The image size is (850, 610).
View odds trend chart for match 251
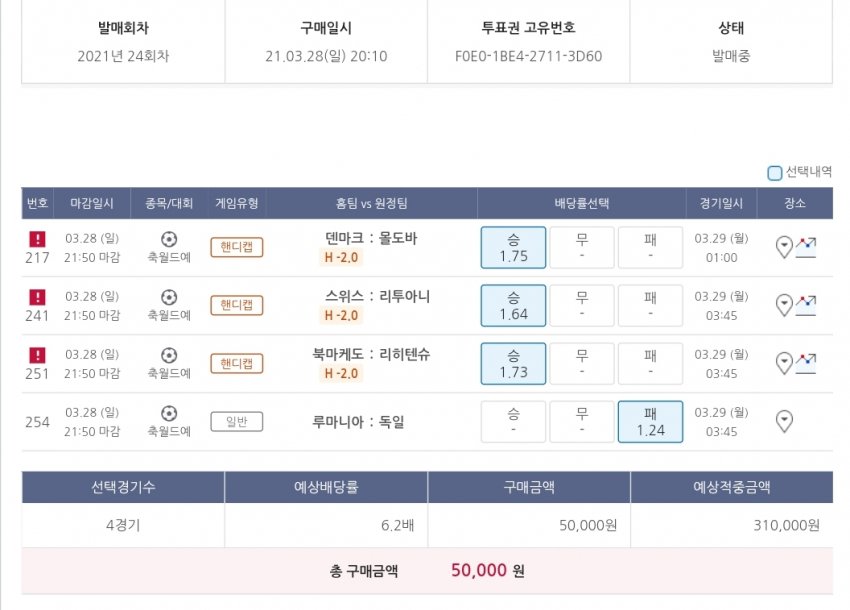tap(806, 361)
